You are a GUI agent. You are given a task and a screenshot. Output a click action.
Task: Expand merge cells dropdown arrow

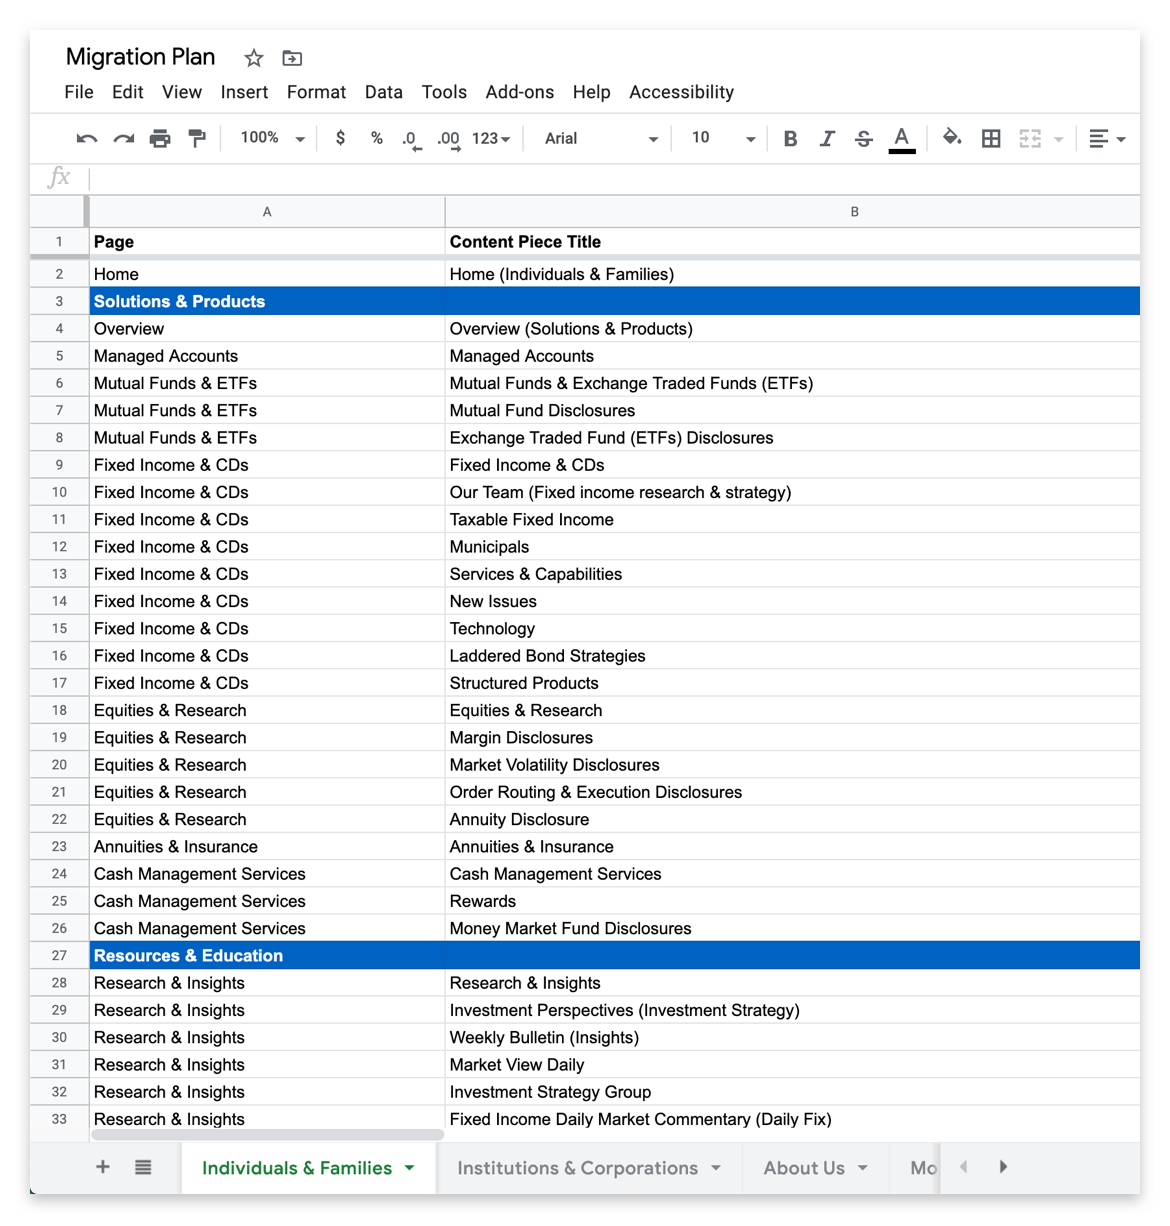pos(1058,140)
